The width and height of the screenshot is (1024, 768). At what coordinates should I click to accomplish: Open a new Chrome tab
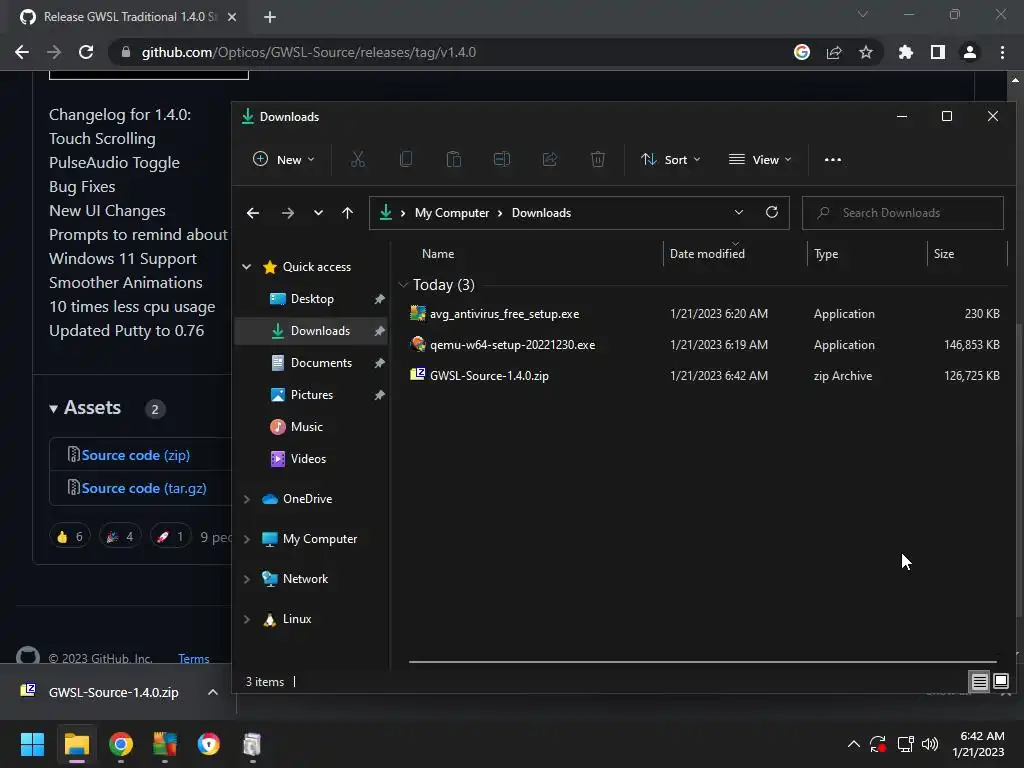[x=270, y=17]
